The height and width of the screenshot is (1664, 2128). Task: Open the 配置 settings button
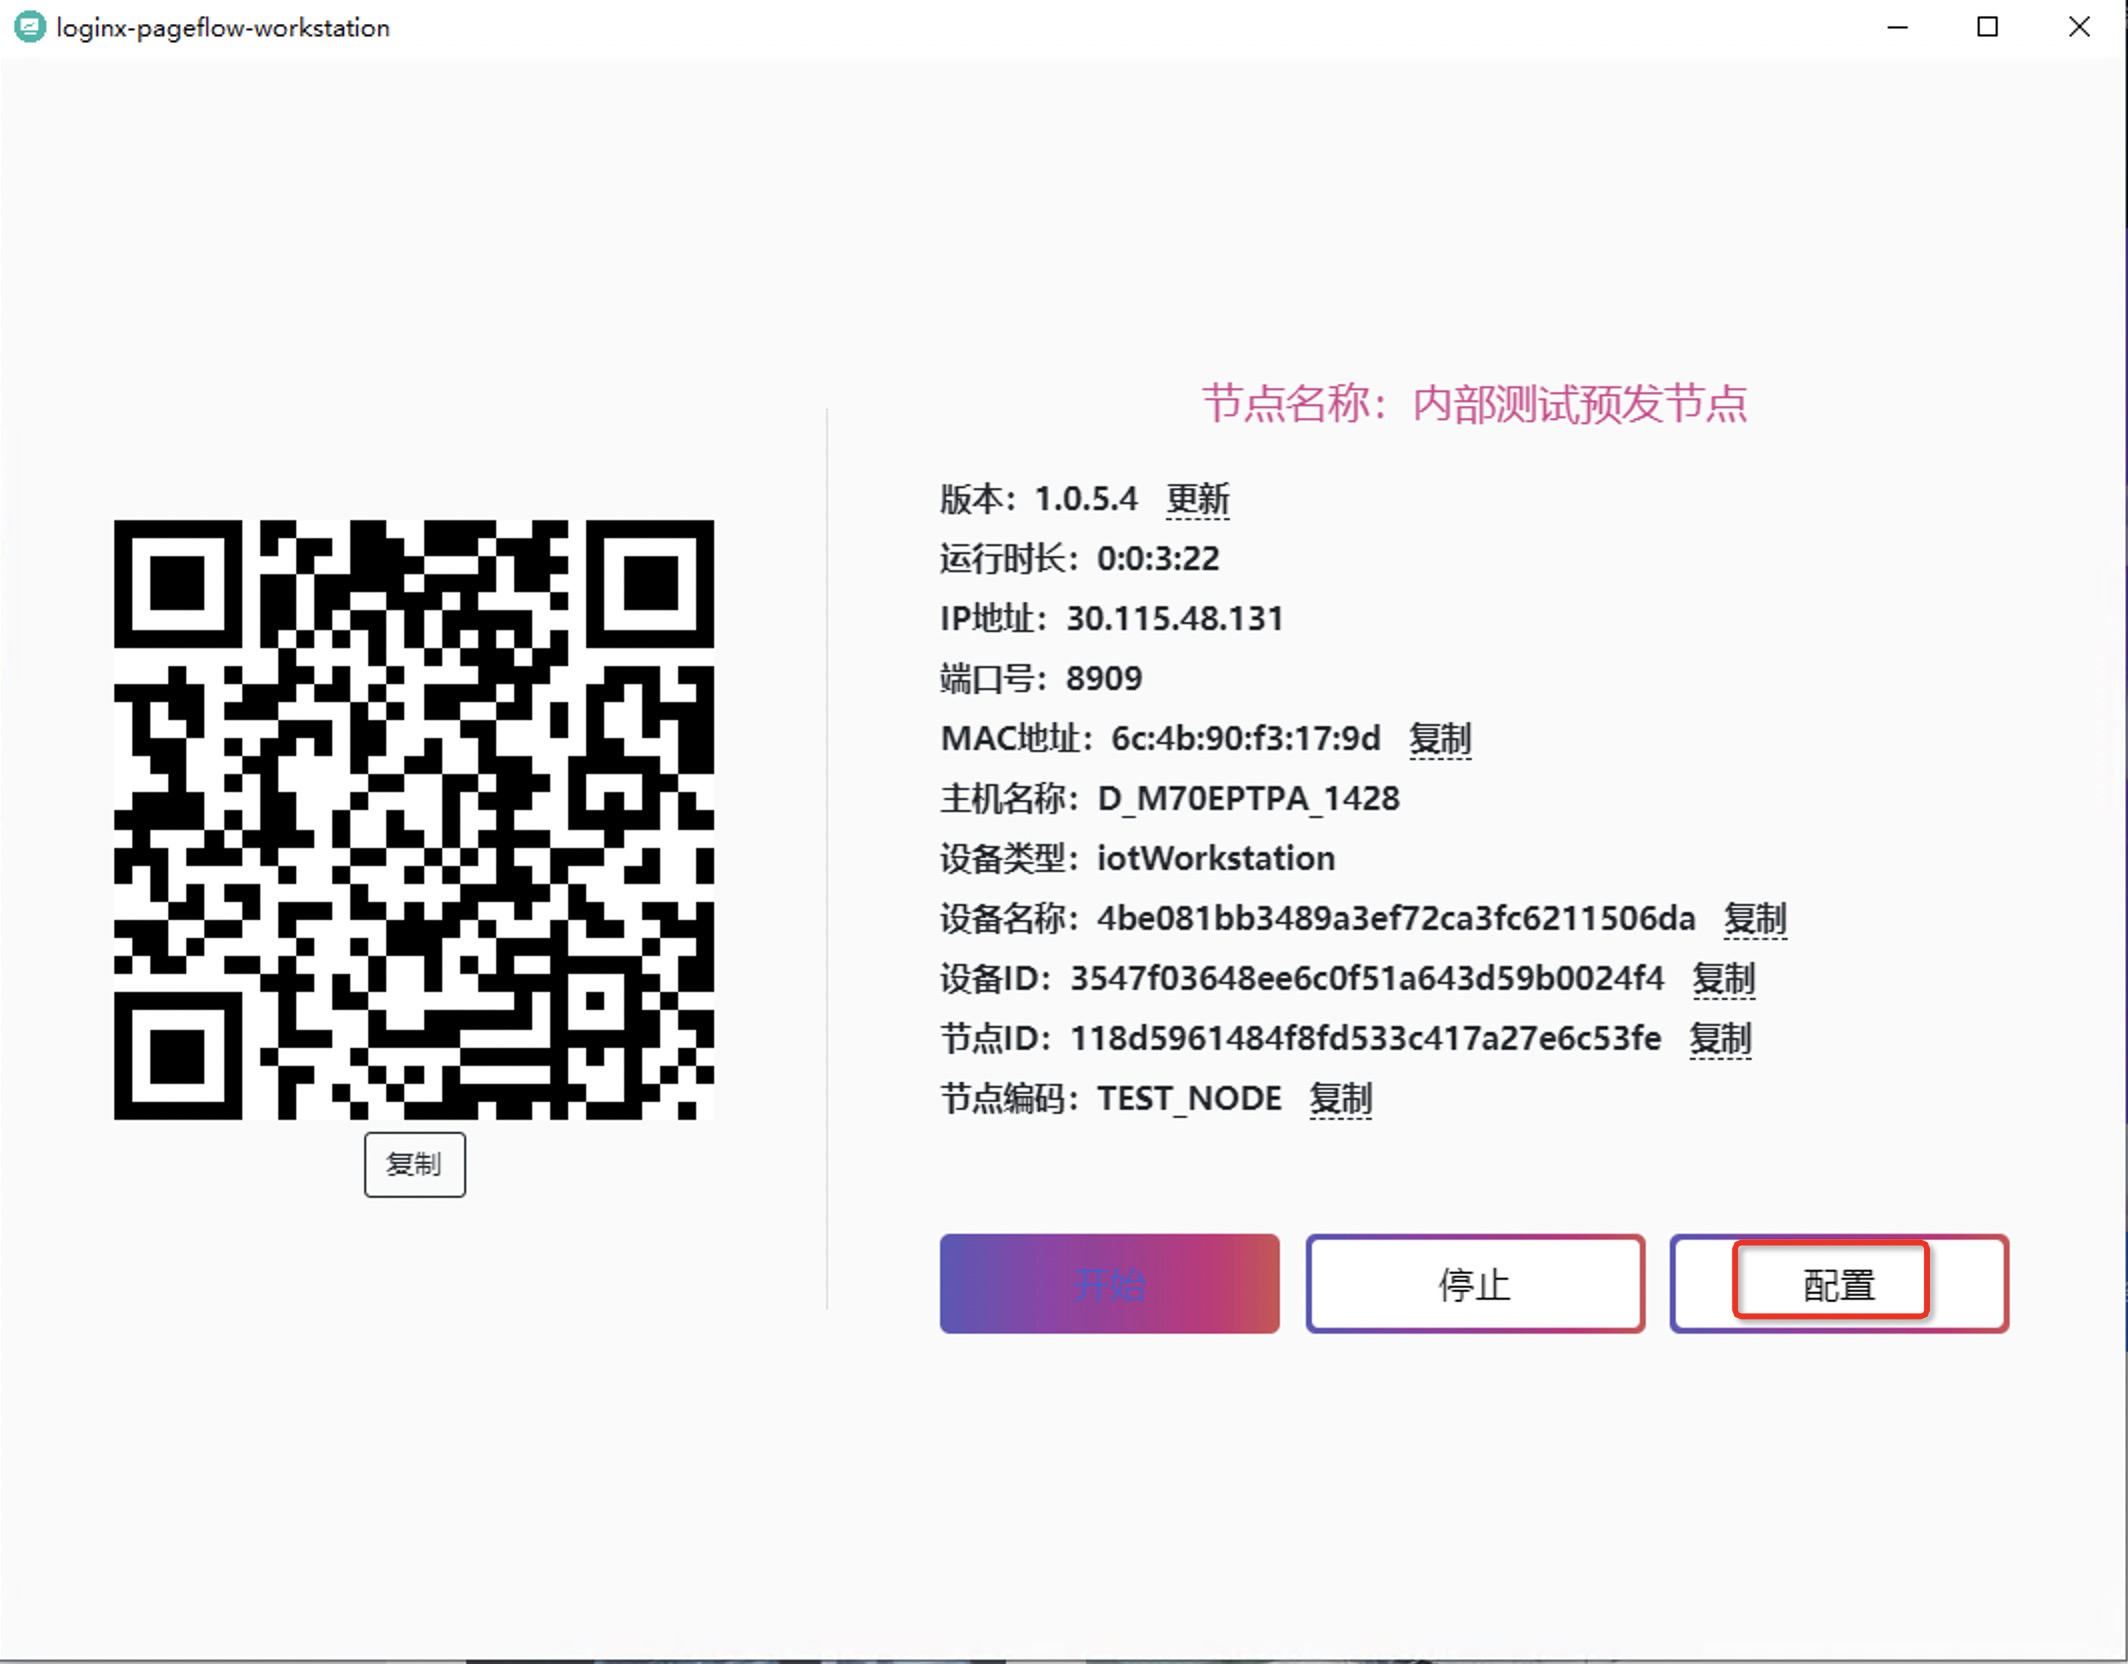(x=1839, y=1284)
